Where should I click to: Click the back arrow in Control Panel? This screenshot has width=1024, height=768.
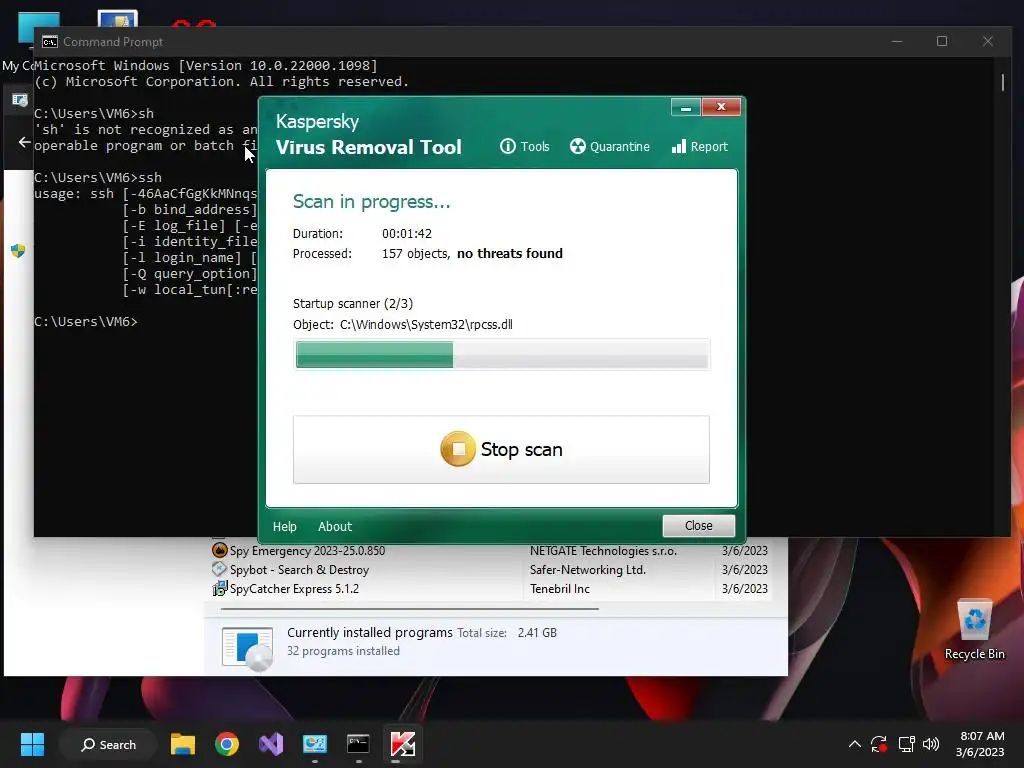pos(24,142)
